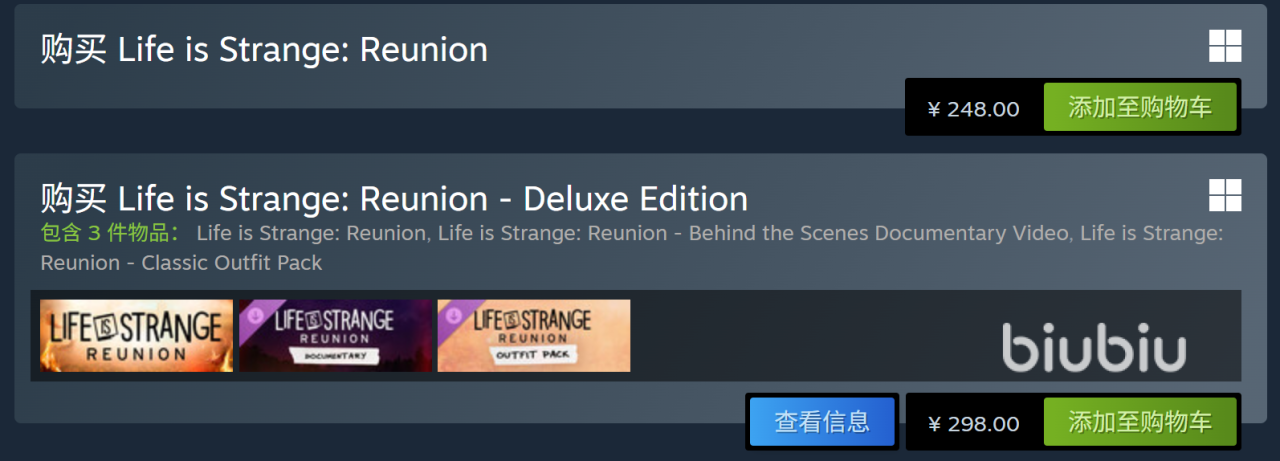Click the Windows icon beside the Deluxe Edition title
This screenshot has height=461, width=1280.
pyautogui.click(x=1225, y=196)
